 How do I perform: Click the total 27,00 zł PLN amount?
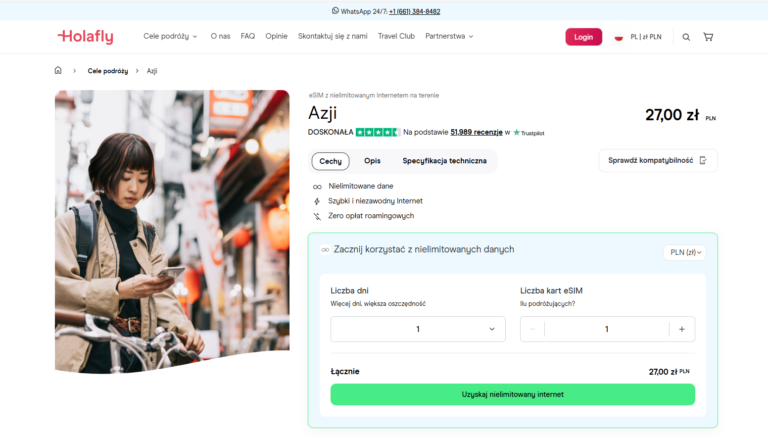[x=669, y=372]
